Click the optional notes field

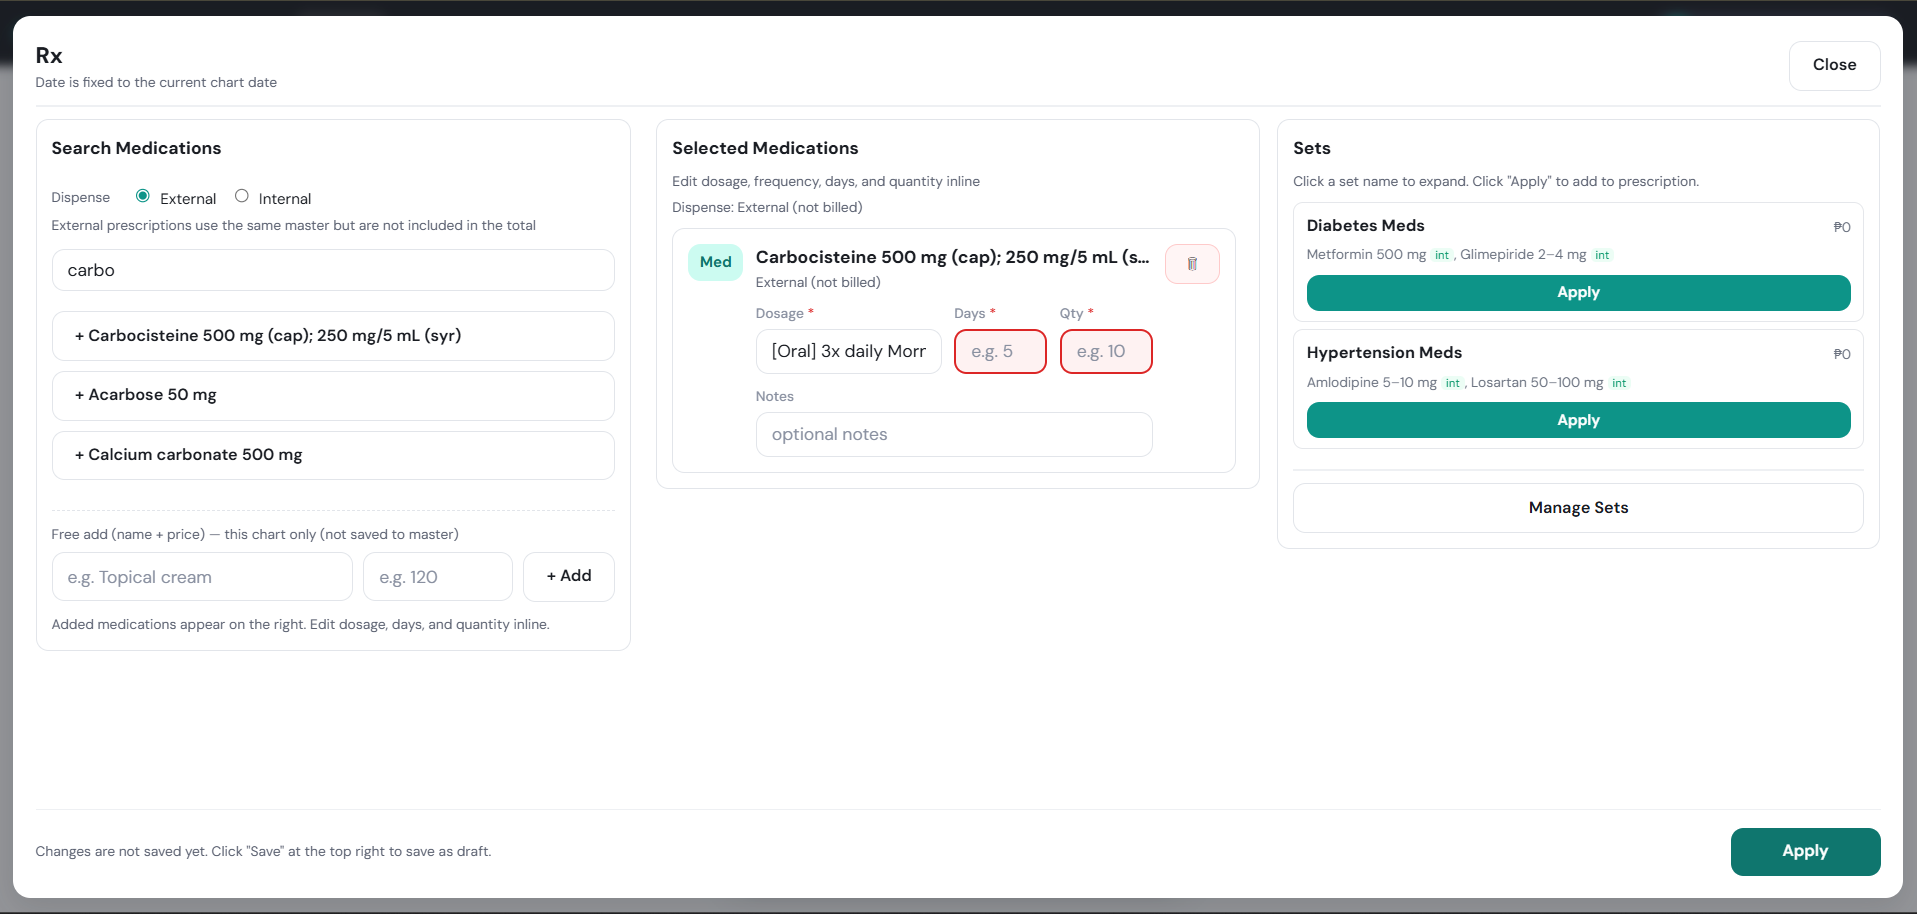[x=953, y=435]
